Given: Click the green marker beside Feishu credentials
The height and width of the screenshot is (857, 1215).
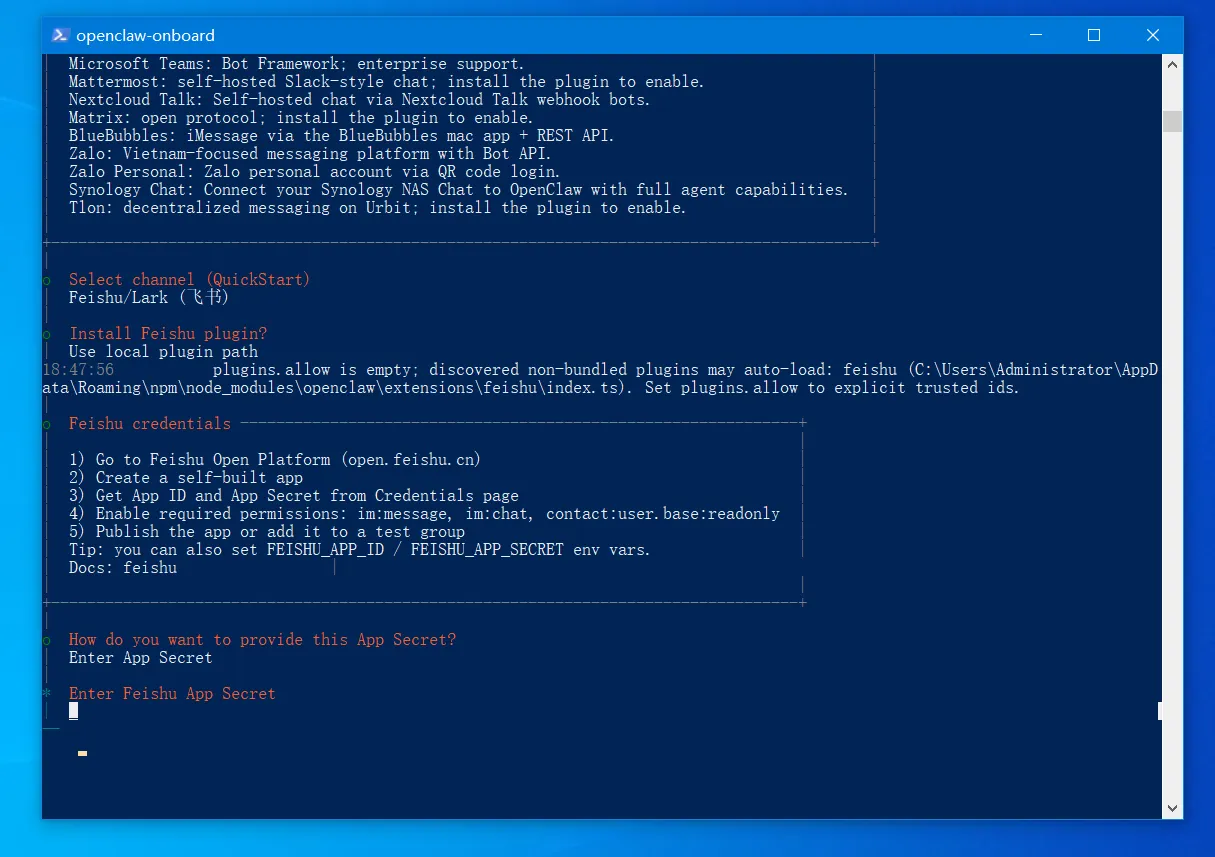Looking at the screenshot, I should (x=47, y=424).
